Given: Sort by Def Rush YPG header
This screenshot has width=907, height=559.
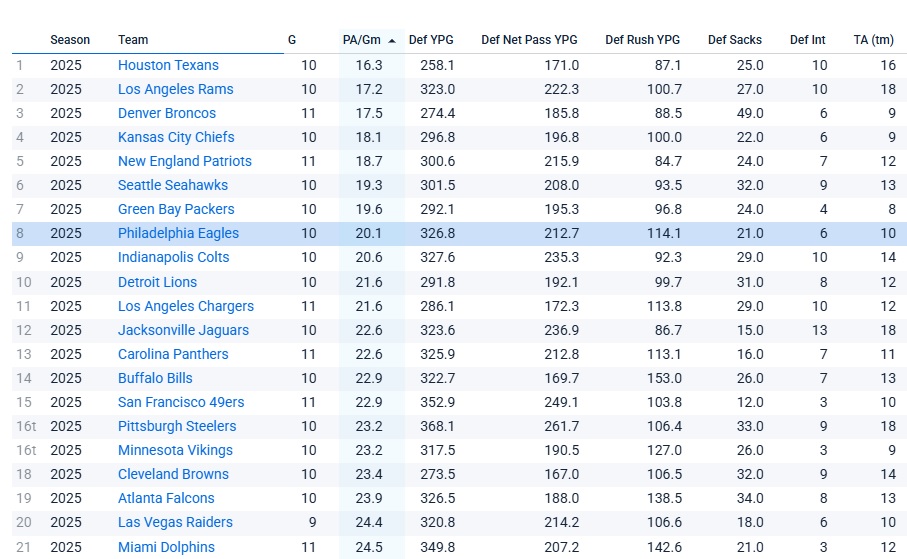Looking at the screenshot, I should (642, 40).
